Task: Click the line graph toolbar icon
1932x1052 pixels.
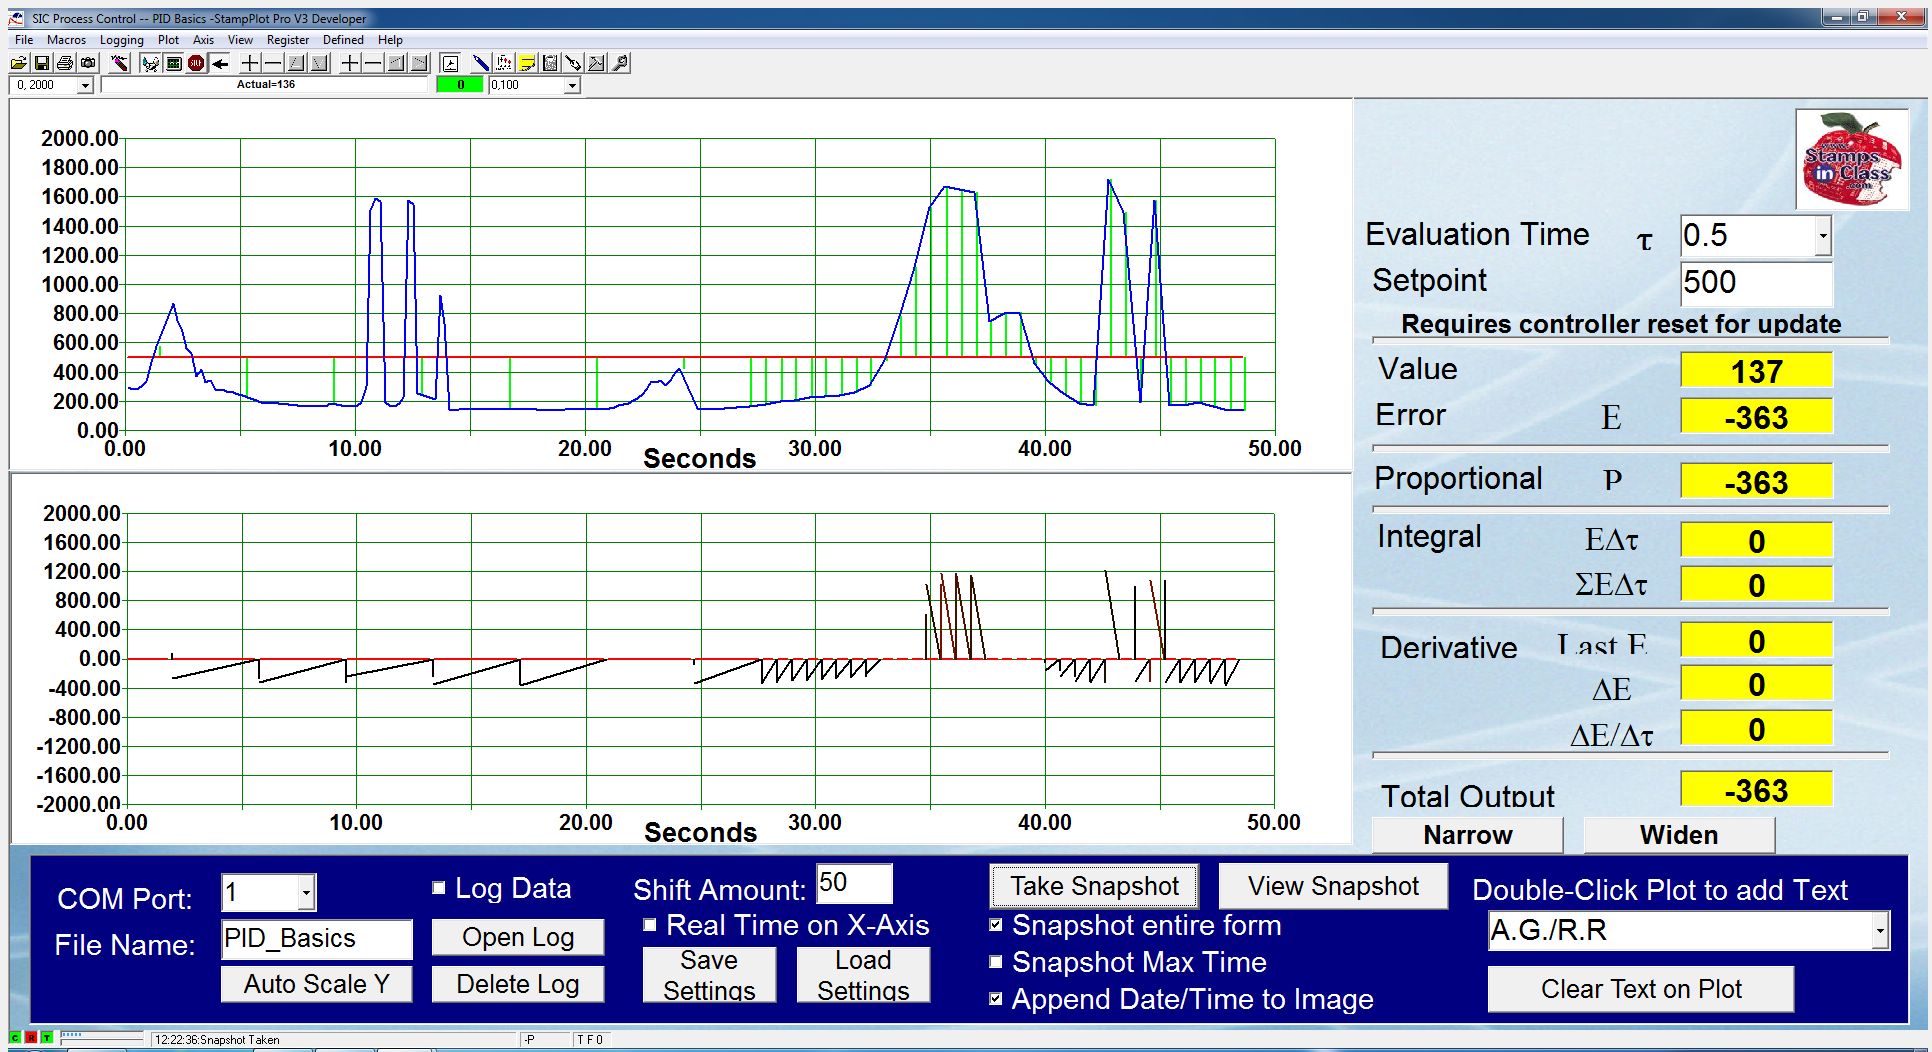Action: pos(596,63)
